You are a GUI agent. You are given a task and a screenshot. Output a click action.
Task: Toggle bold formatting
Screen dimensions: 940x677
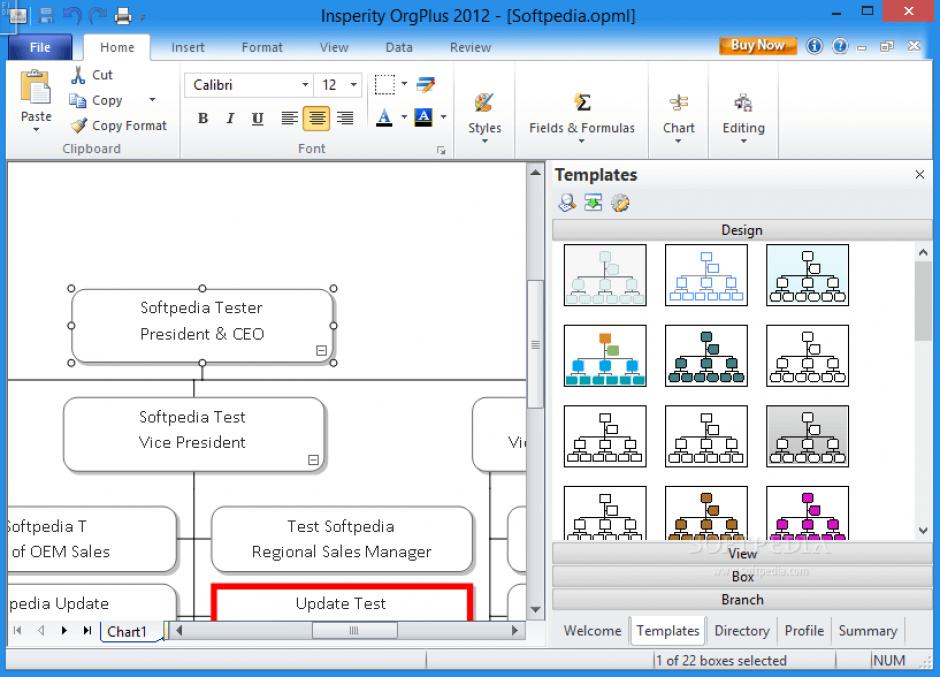pos(203,118)
